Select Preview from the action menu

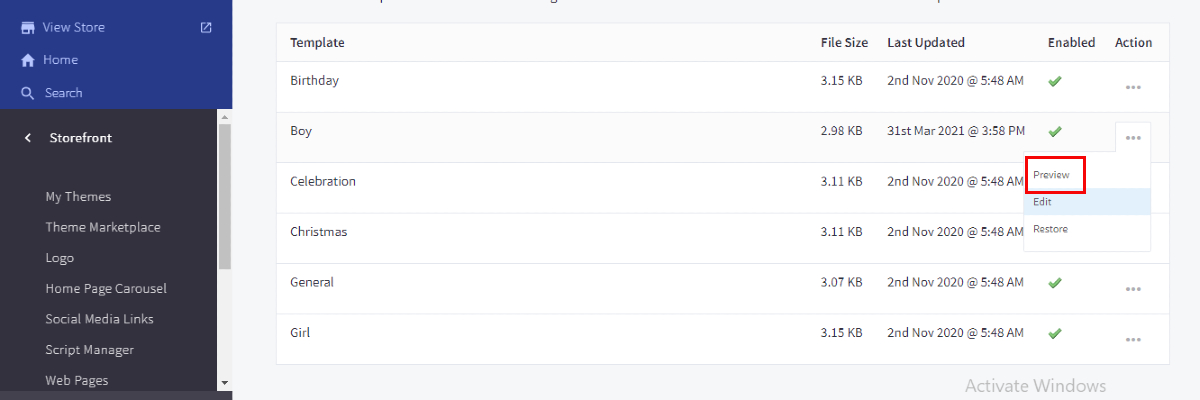pyautogui.click(x=1051, y=175)
